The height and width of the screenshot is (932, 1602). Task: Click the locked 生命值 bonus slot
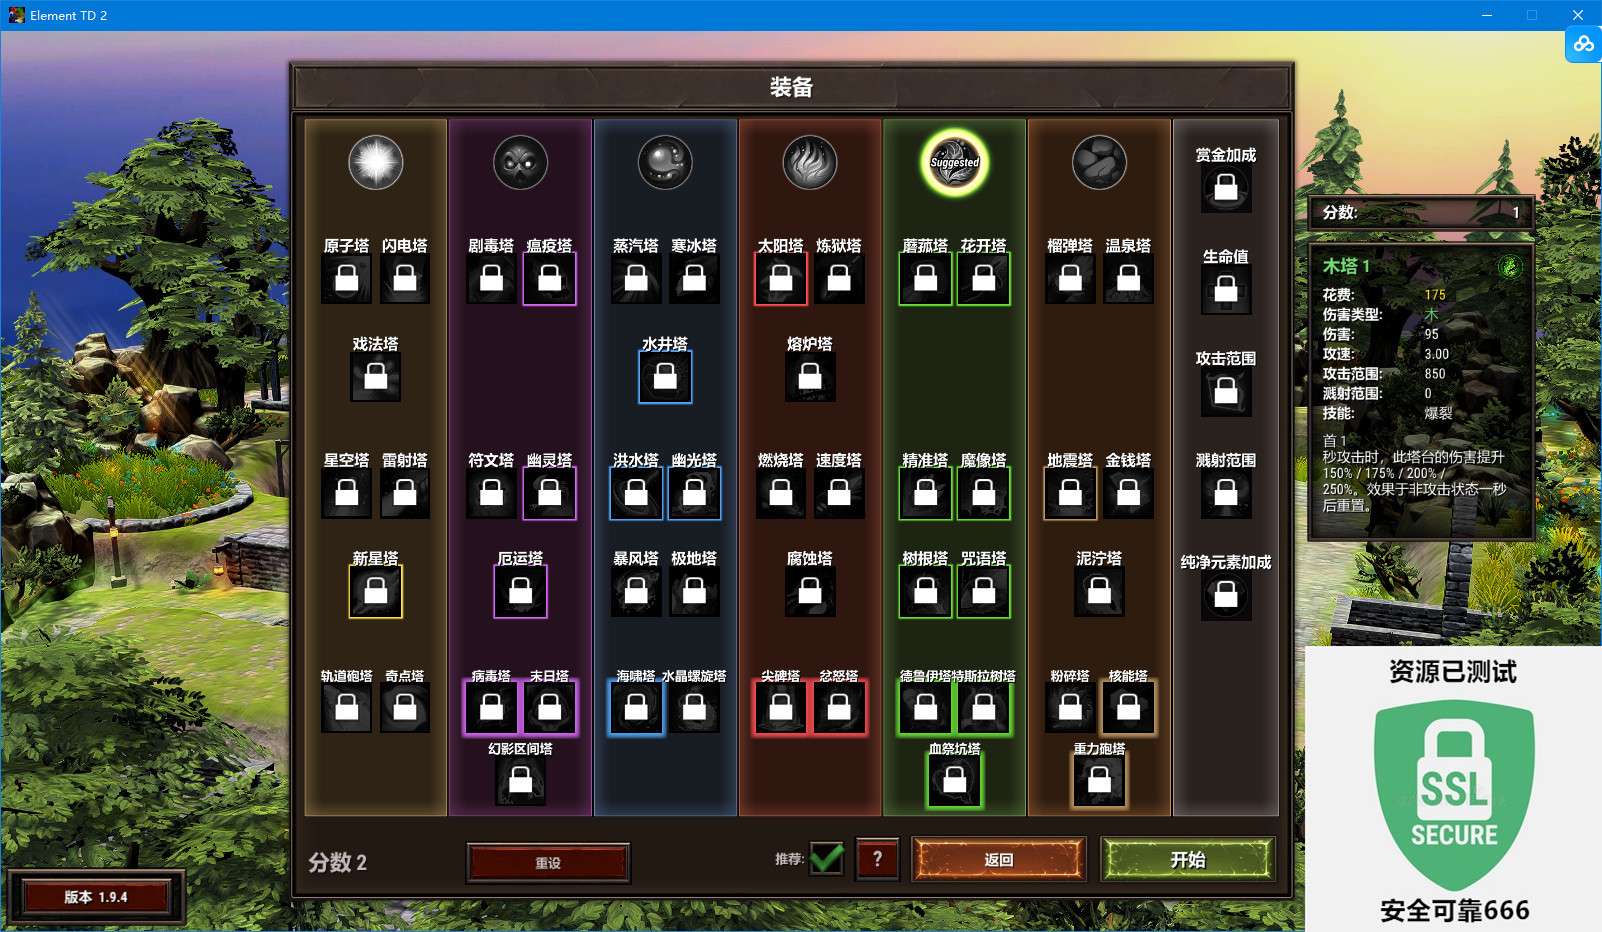[1226, 290]
